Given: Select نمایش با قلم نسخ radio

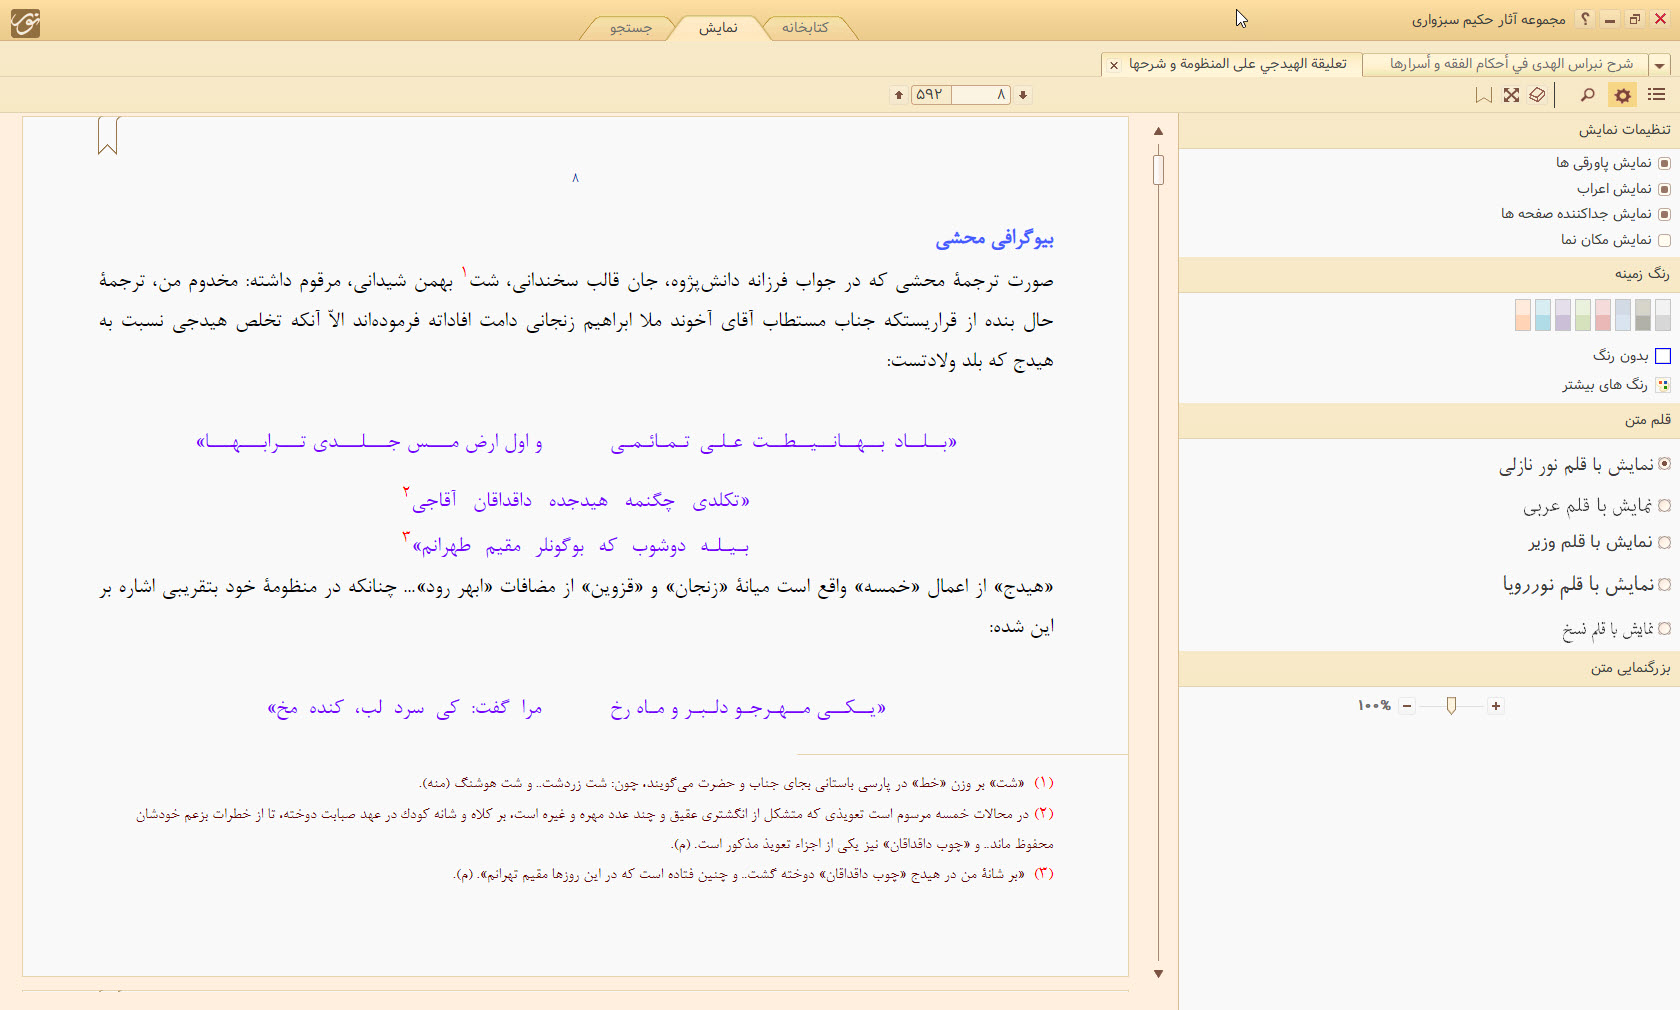Looking at the screenshot, I should (1664, 629).
